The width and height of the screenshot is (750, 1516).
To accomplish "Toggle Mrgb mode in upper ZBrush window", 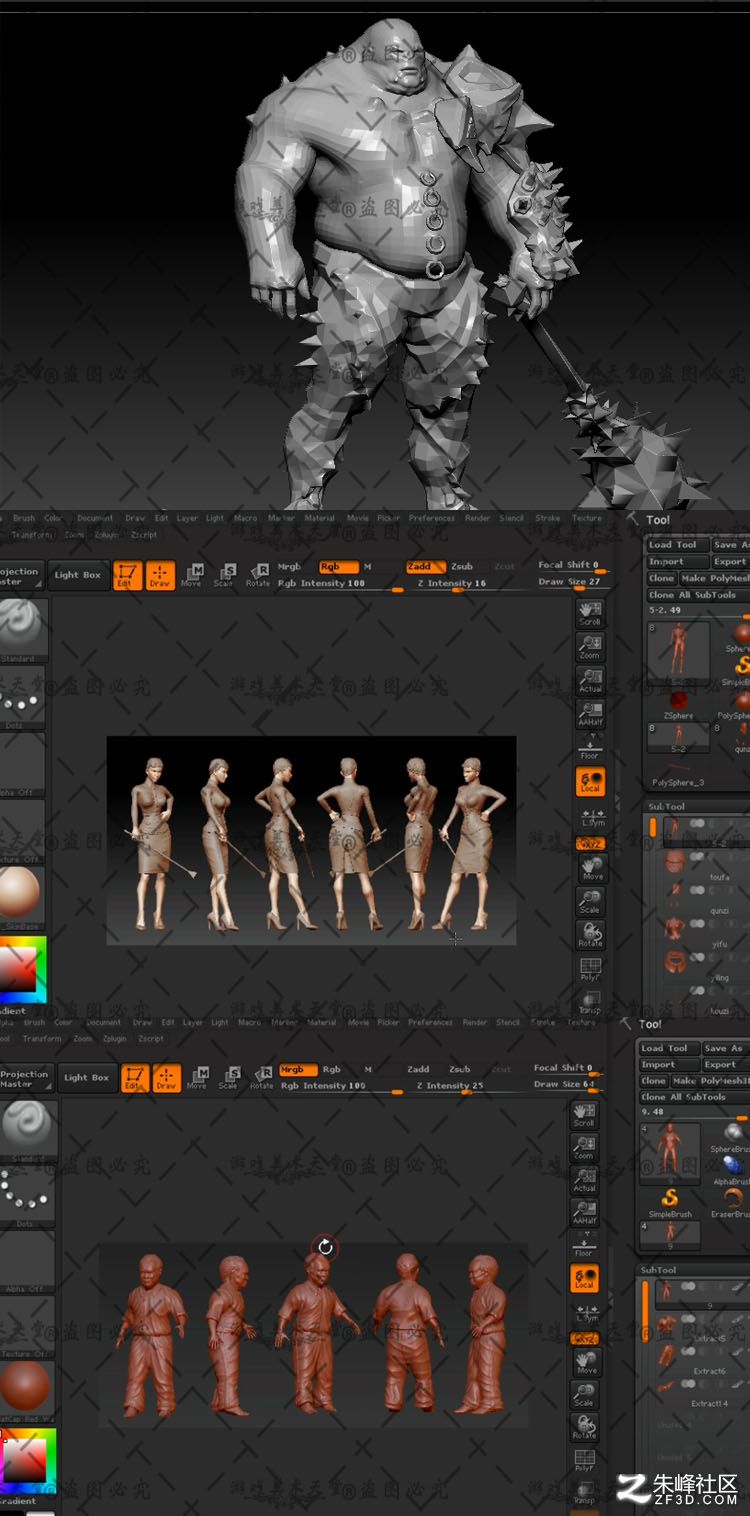I will click(x=291, y=566).
